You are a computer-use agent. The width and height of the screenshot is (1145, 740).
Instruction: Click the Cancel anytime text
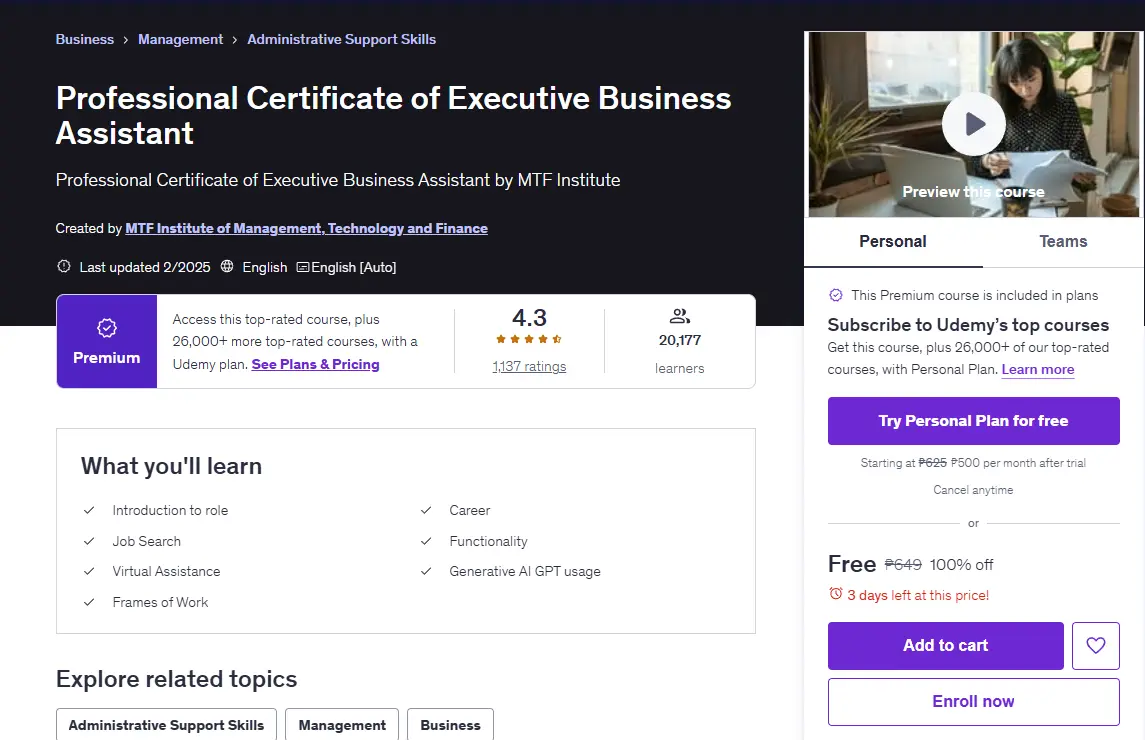973,490
